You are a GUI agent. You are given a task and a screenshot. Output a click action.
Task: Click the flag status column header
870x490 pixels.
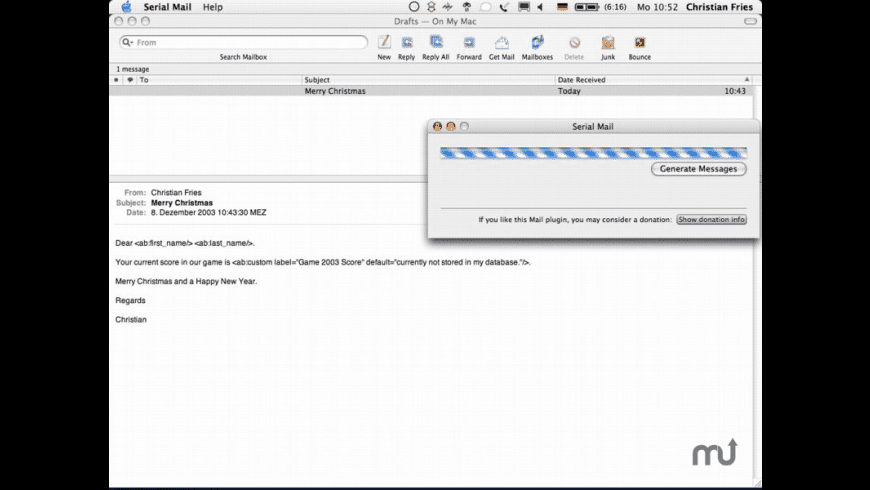point(130,80)
